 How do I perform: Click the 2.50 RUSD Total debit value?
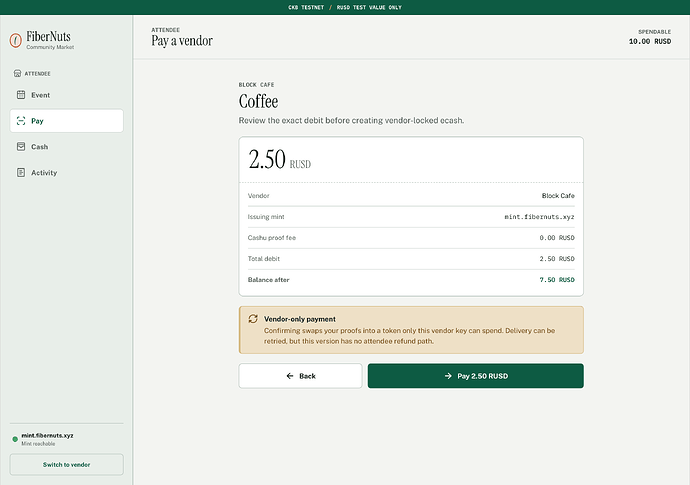[557, 259]
